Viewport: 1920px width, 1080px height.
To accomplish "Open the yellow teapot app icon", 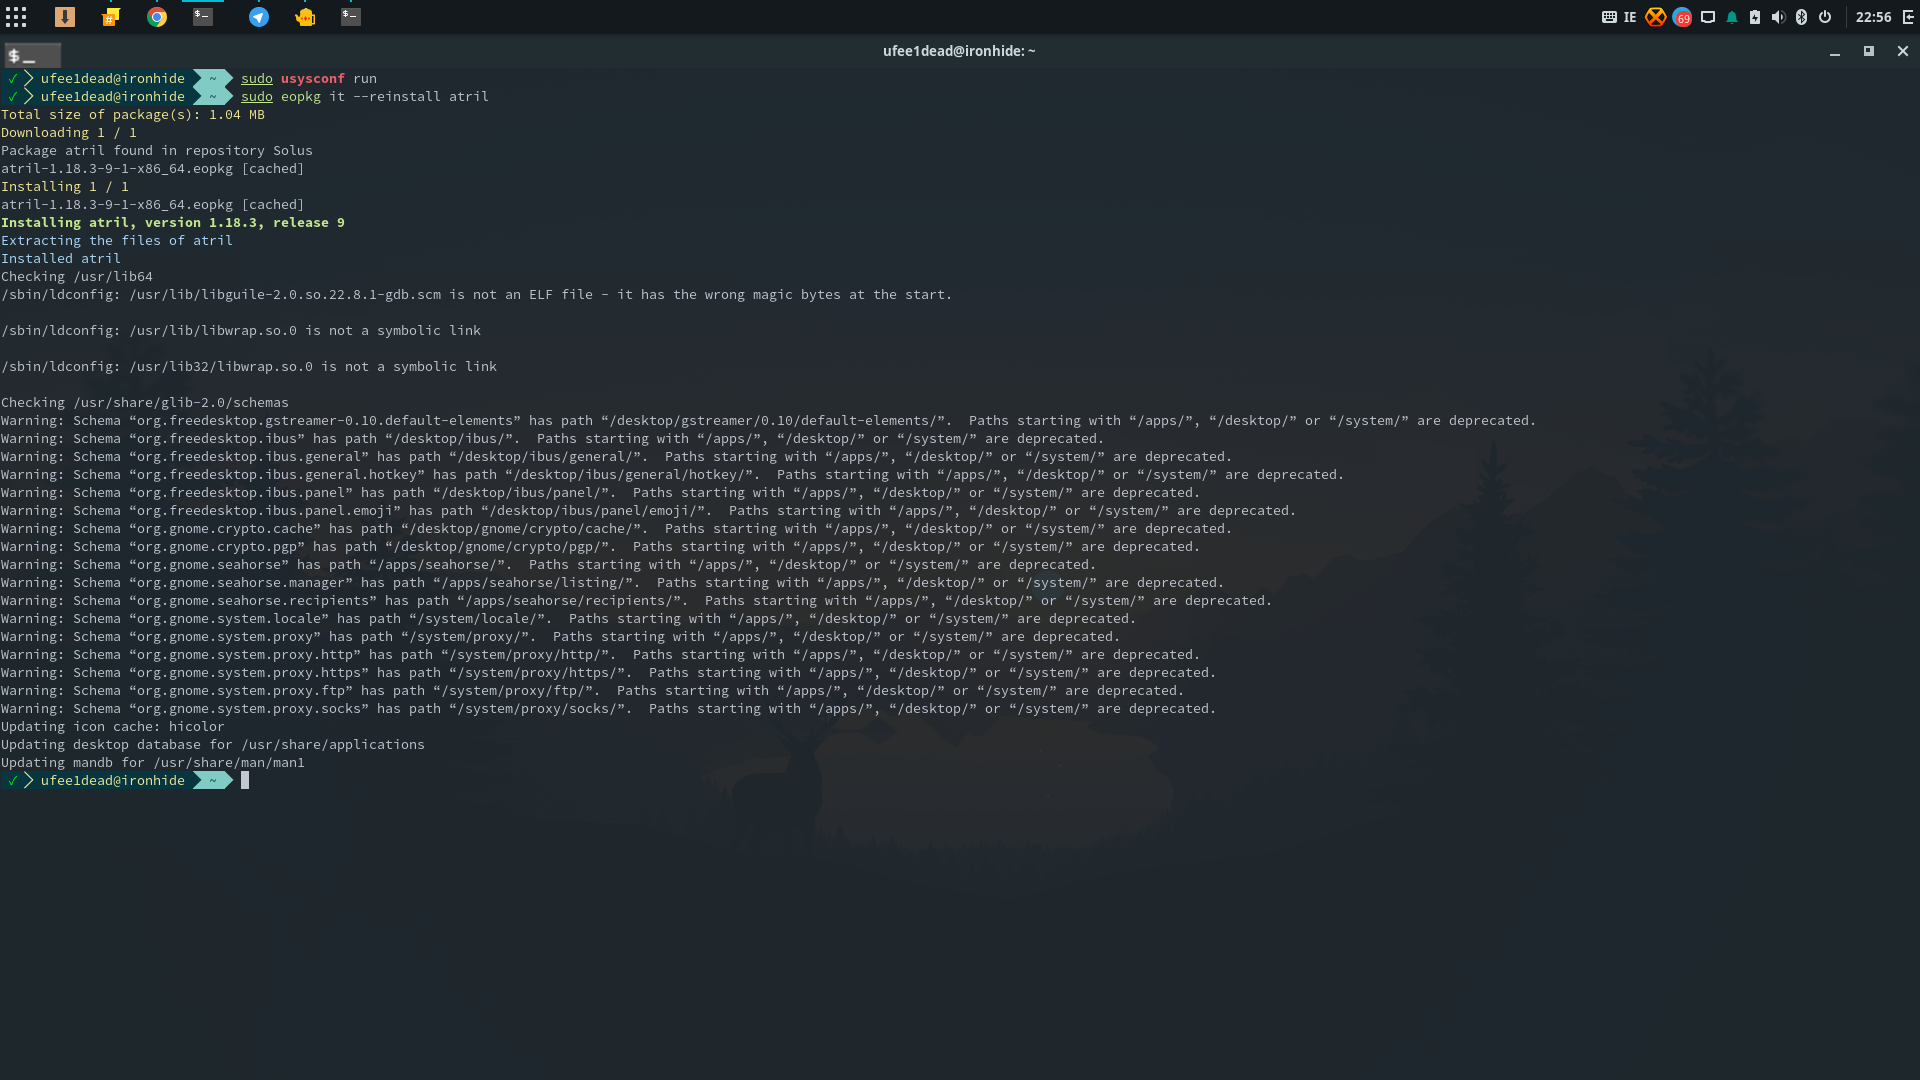I will pos(305,17).
